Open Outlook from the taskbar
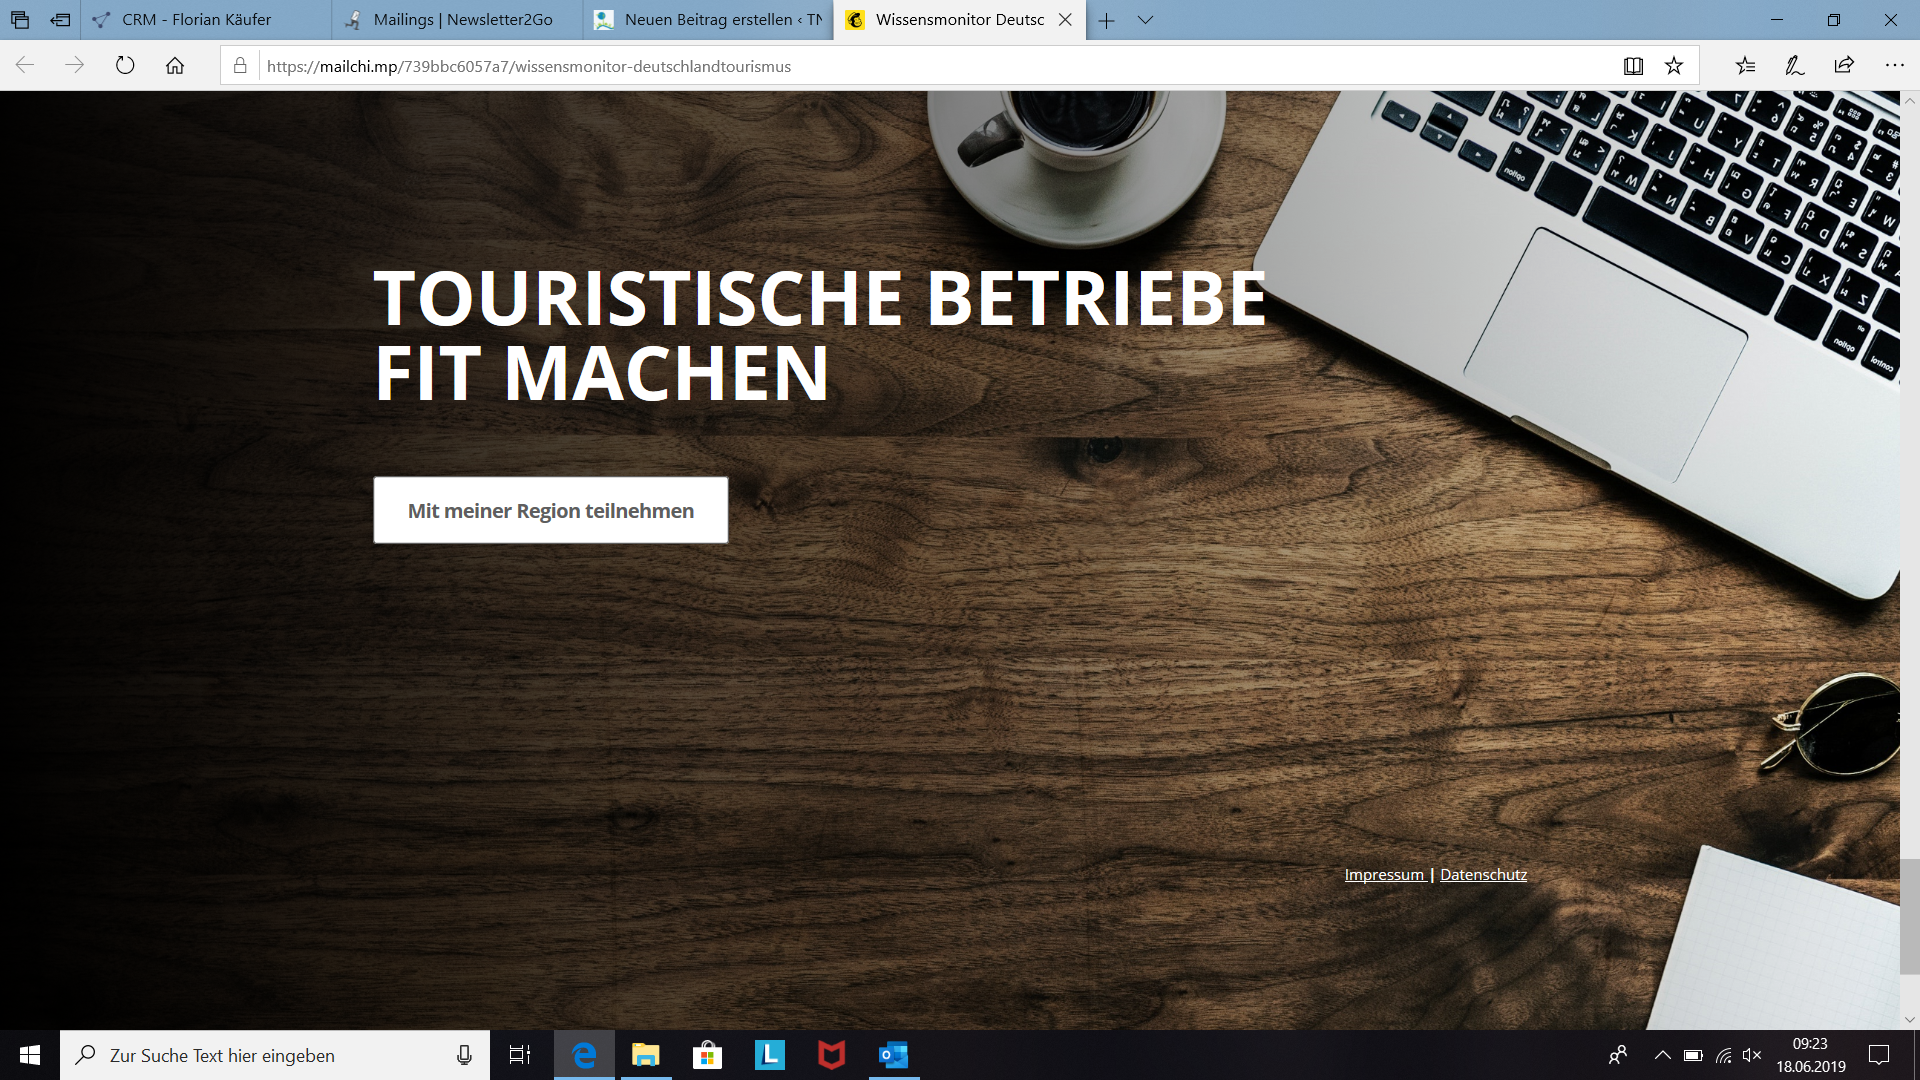Viewport: 1920px width, 1080px height. [893, 1055]
